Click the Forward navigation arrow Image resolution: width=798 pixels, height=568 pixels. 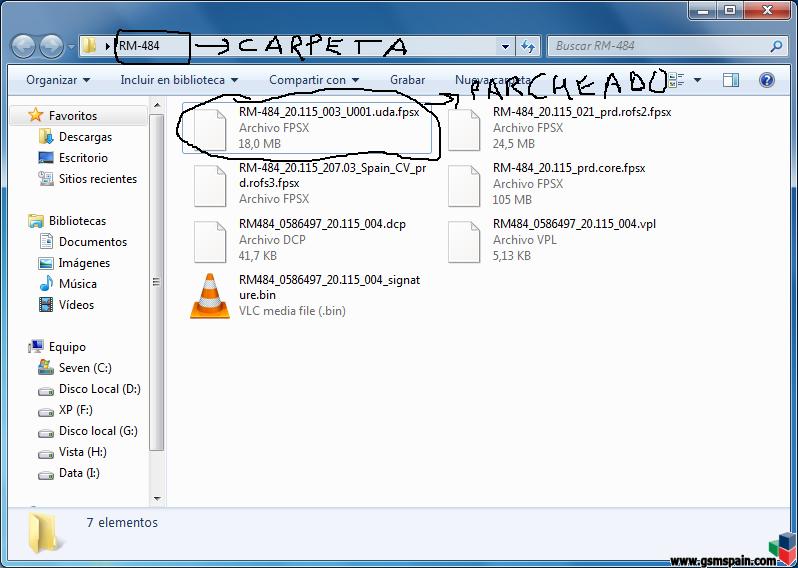(51, 46)
